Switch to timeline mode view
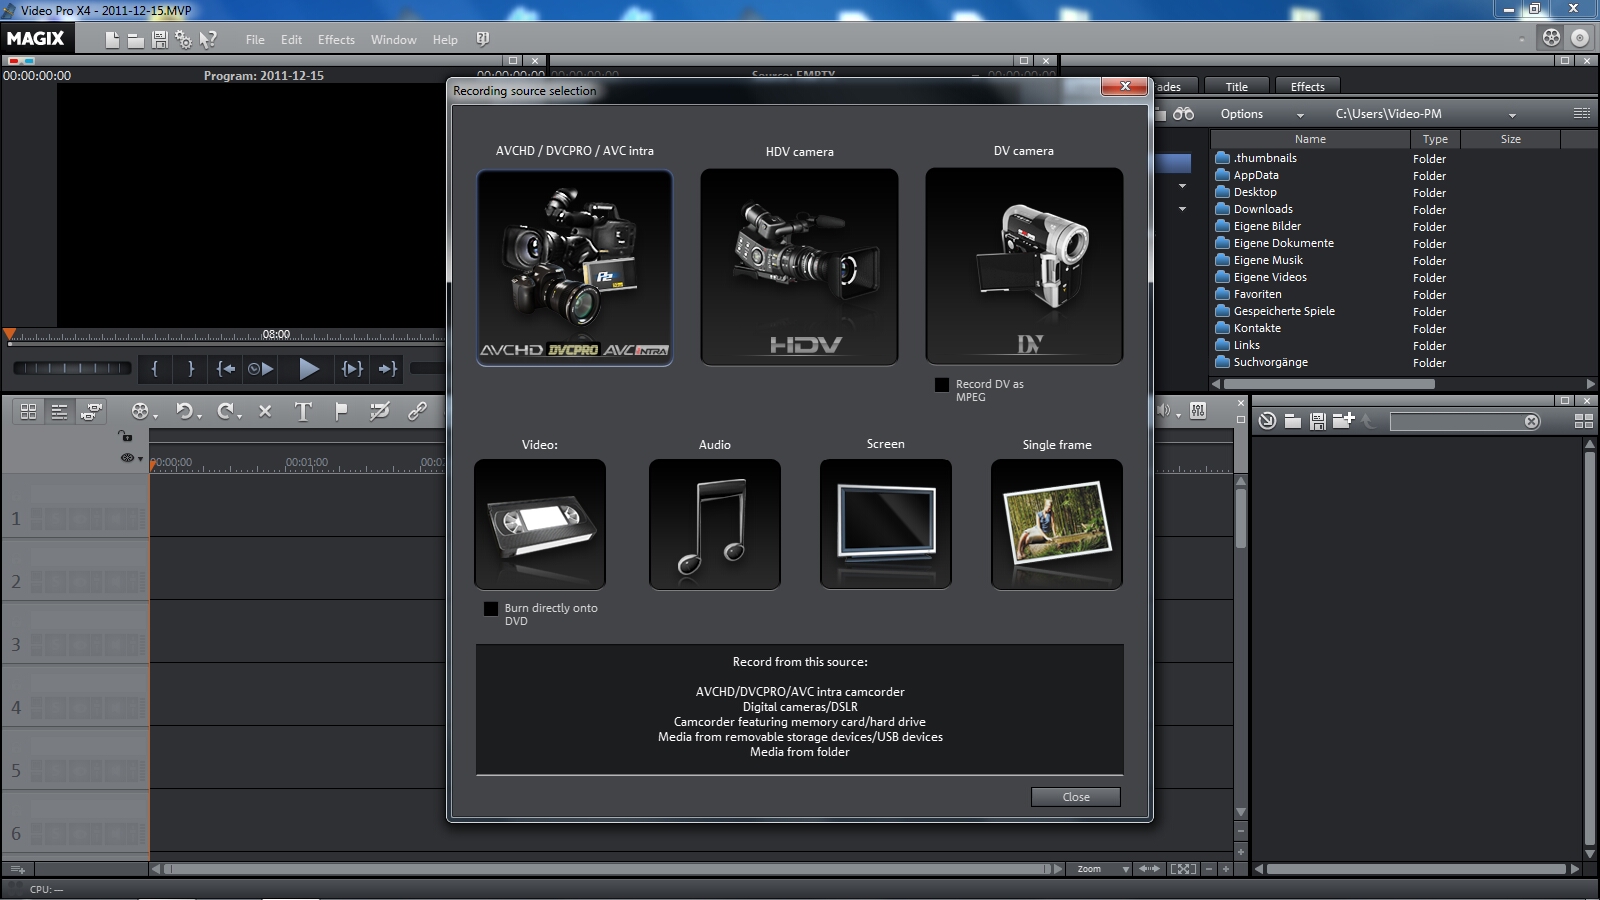The image size is (1600, 900). click(59, 411)
